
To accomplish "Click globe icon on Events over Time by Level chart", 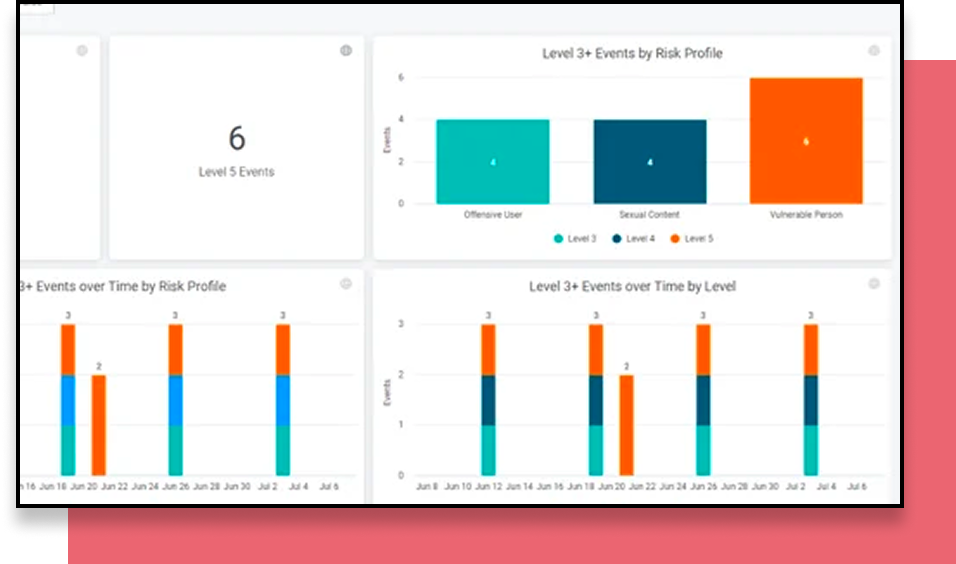I will click(x=874, y=284).
